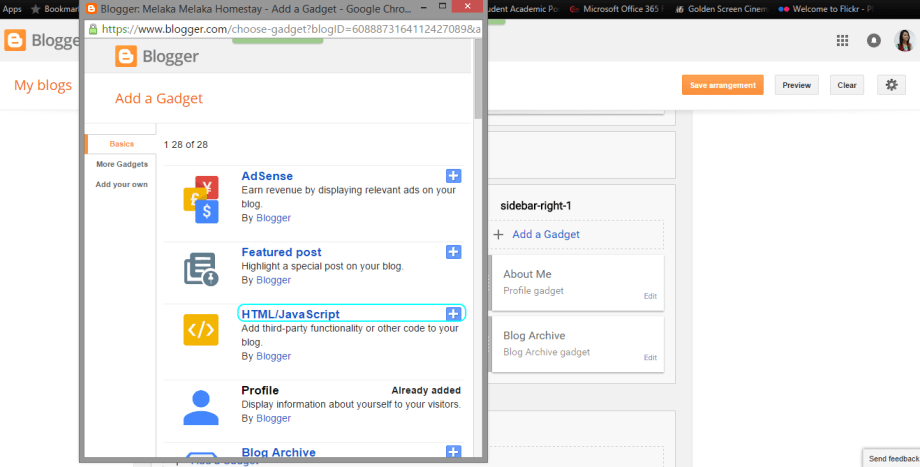Click the About Me gadget card title
Viewport: 920px width, 467px height.
click(527, 274)
